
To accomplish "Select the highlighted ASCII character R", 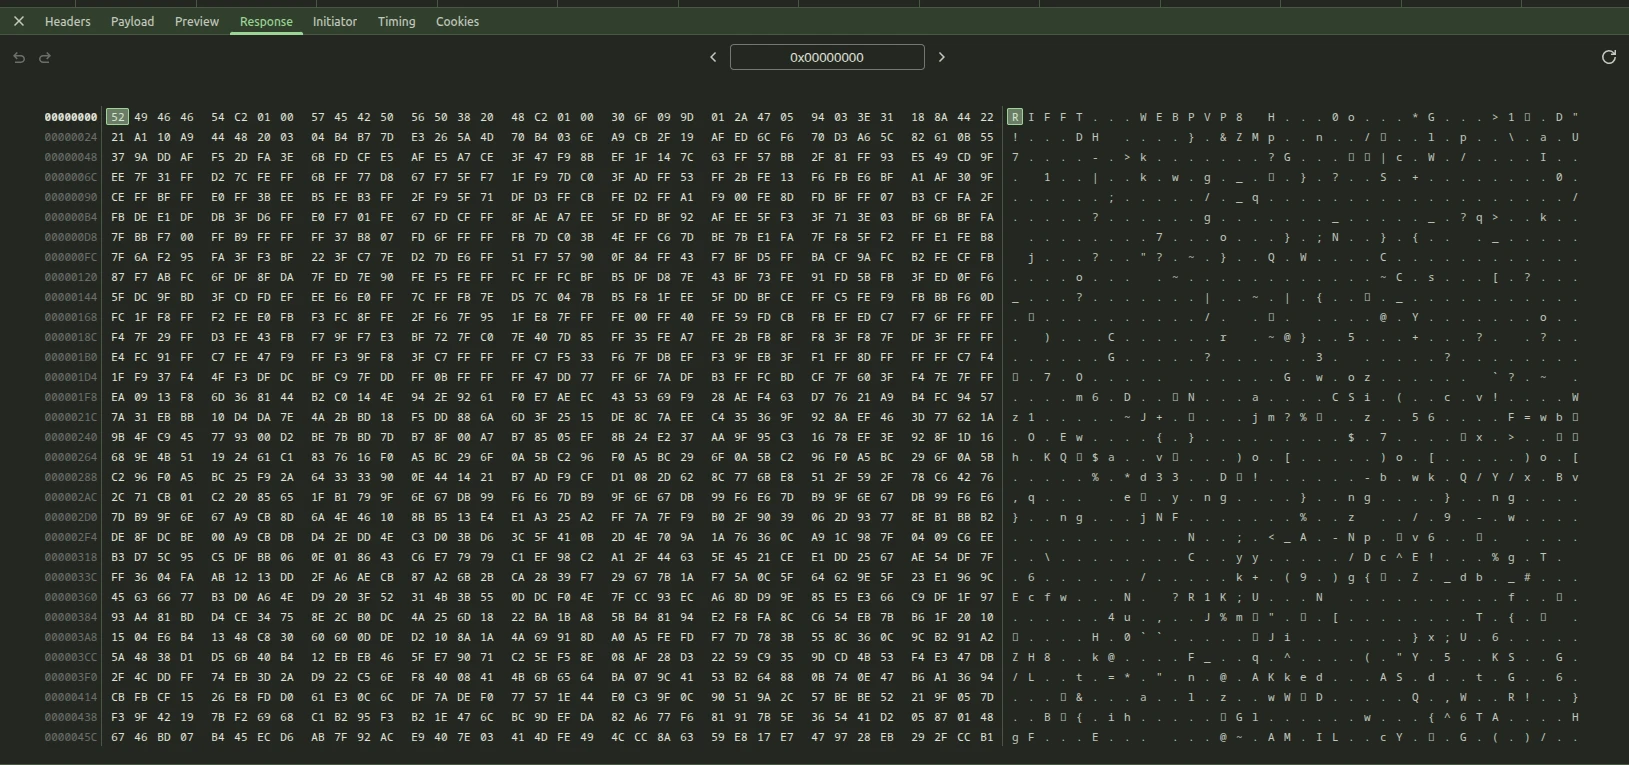I will (1015, 117).
